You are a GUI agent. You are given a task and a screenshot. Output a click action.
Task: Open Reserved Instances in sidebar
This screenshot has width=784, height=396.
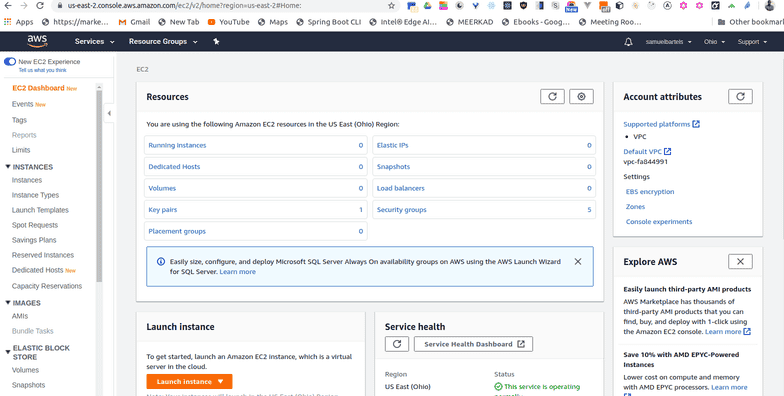(42, 255)
